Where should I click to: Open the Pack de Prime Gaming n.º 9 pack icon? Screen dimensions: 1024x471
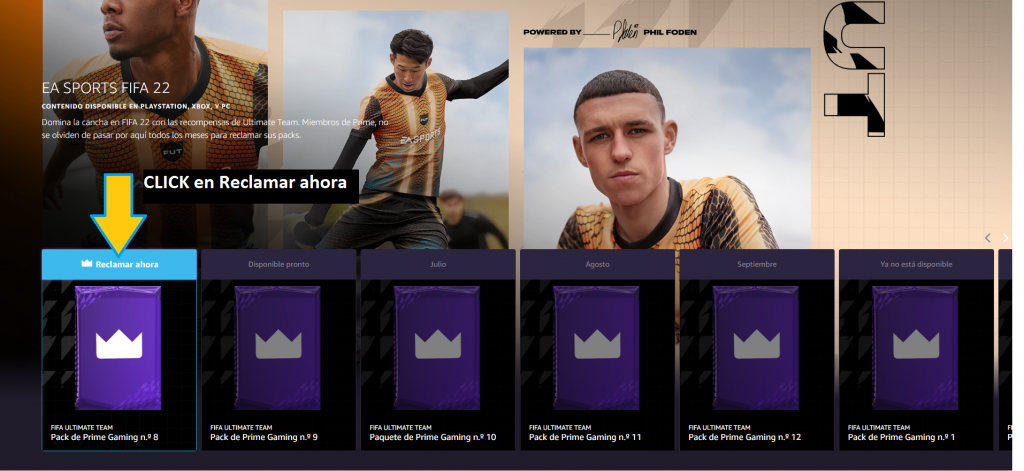tap(278, 348)
